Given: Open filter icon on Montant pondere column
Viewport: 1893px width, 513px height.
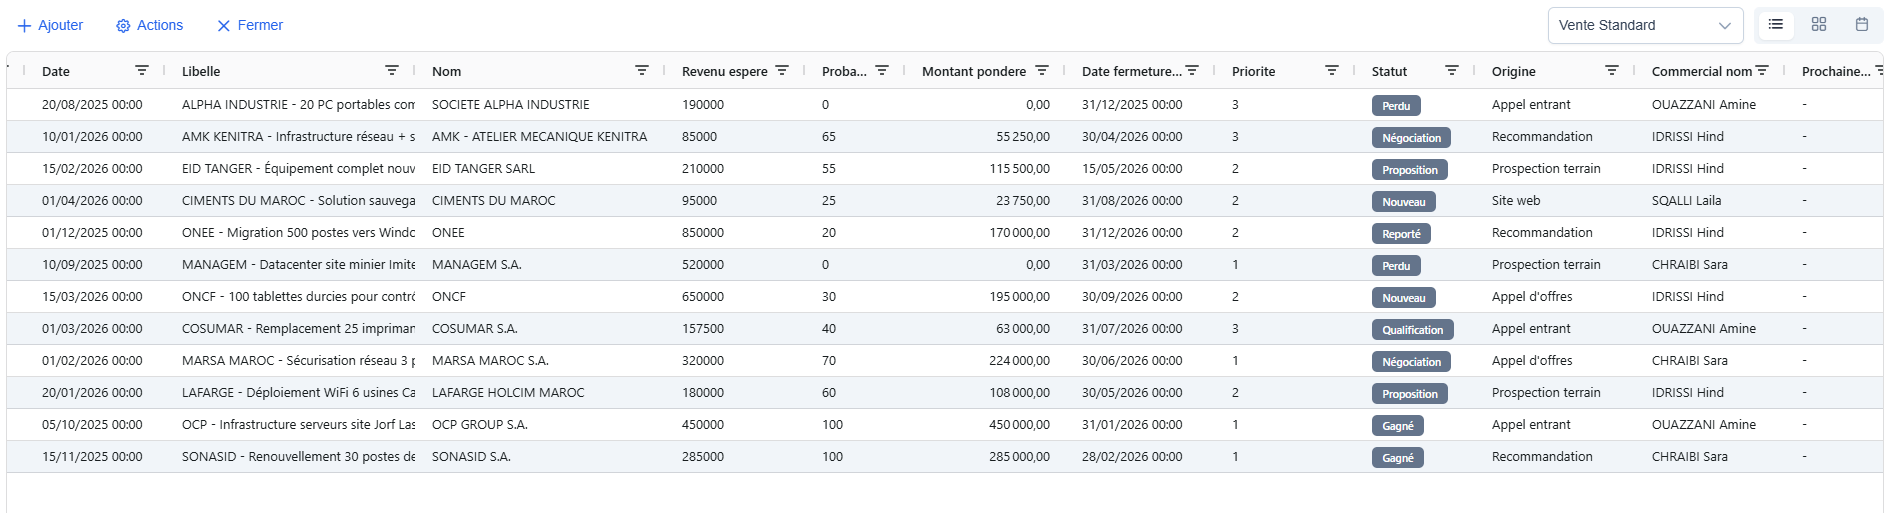Looking at the screenshot, I should point(1042,71).
